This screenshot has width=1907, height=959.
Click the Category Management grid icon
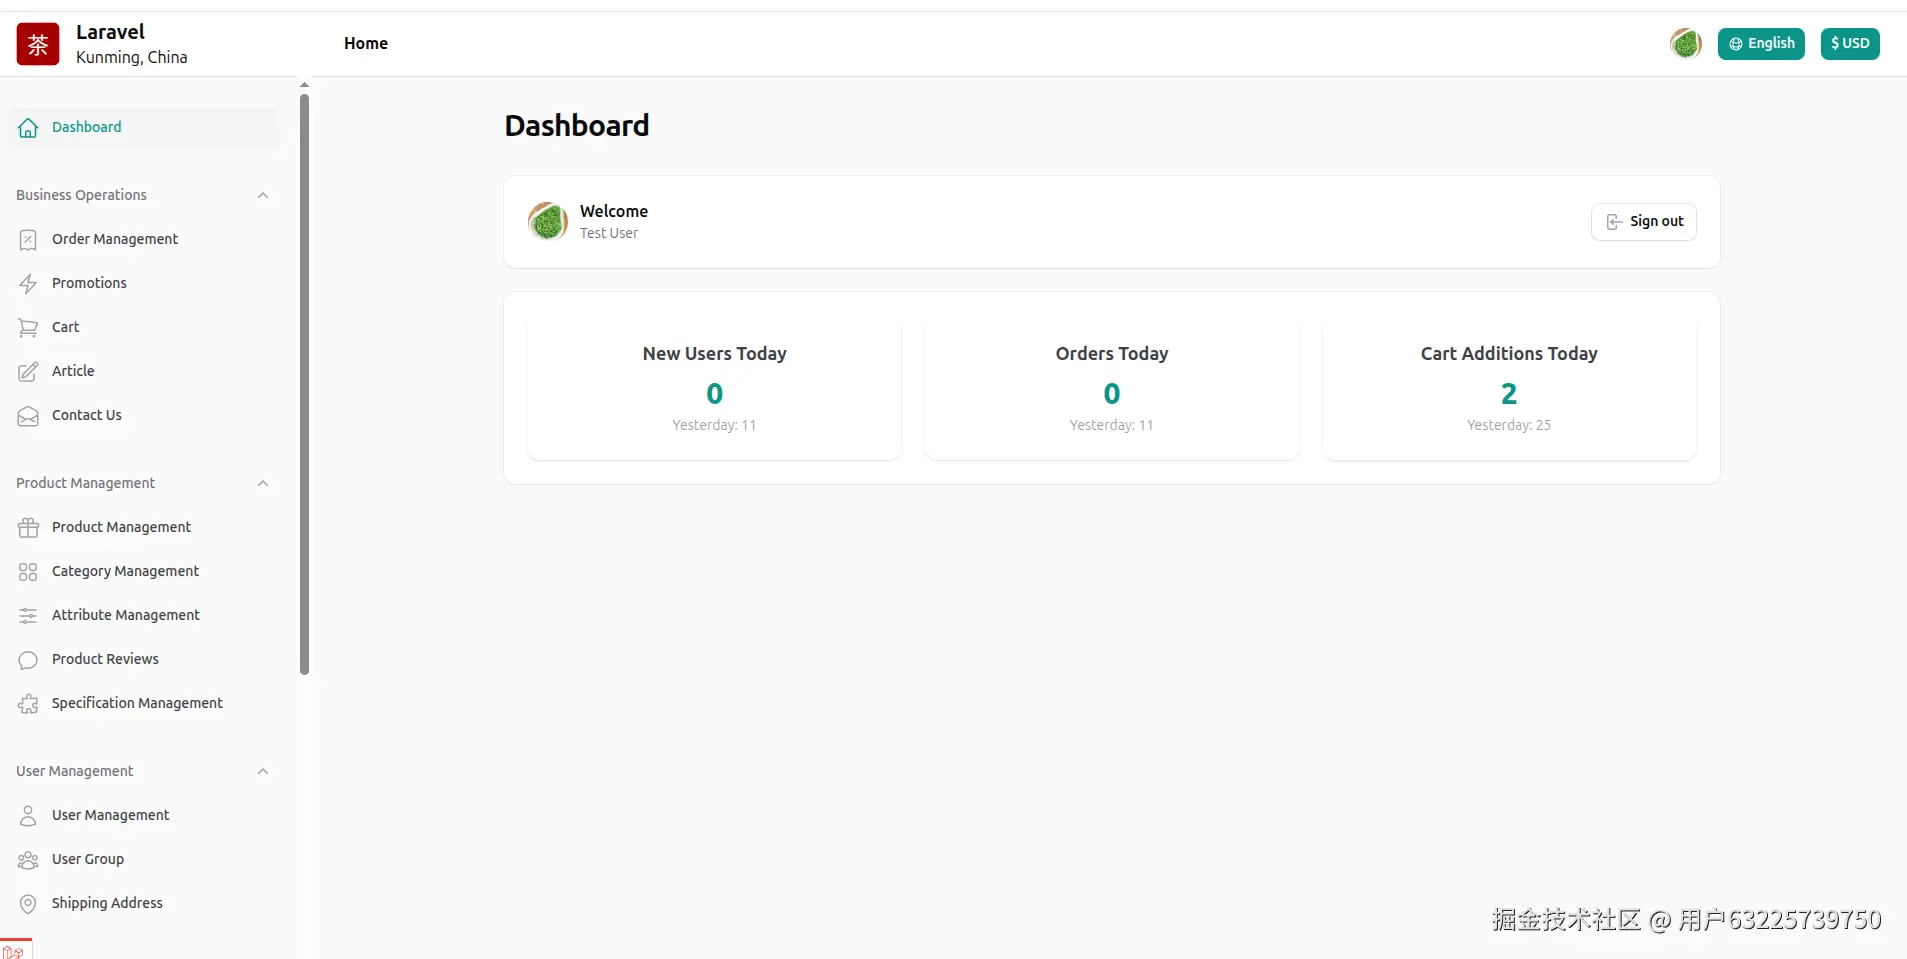point(28,572)
